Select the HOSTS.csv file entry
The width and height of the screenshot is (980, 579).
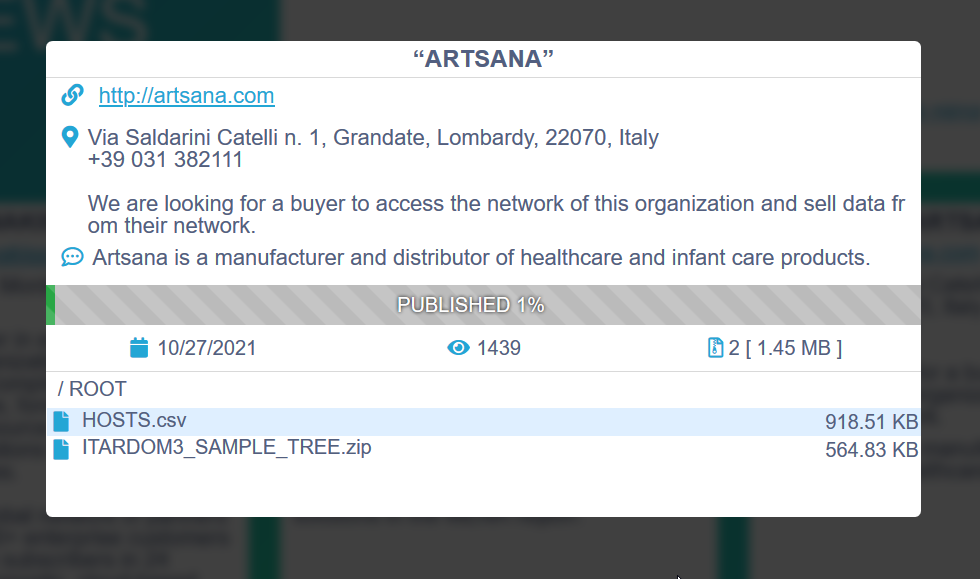point(134,421)
